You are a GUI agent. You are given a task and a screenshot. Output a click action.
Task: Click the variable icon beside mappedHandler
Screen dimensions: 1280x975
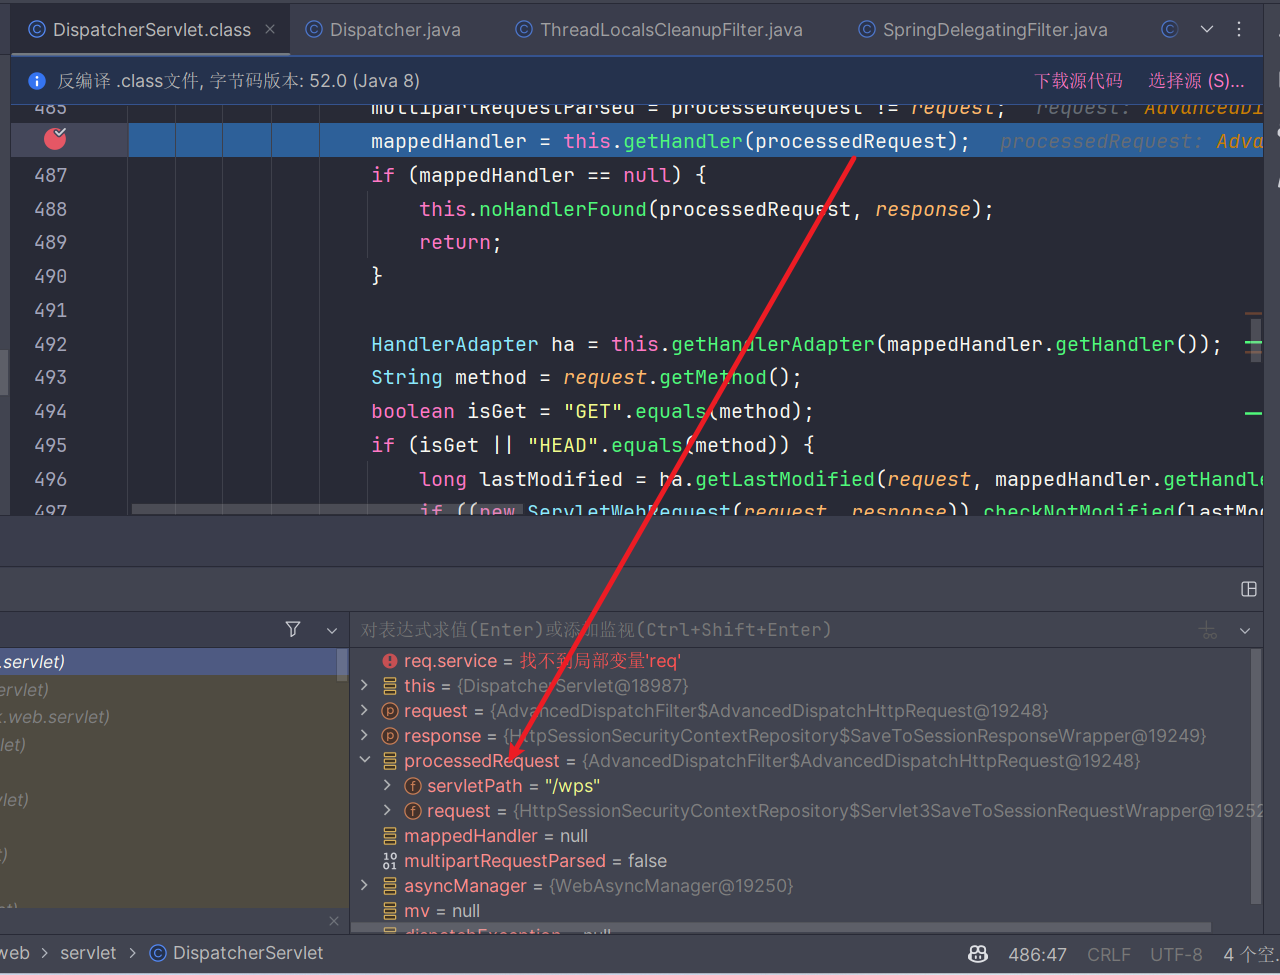click(390, 836)
